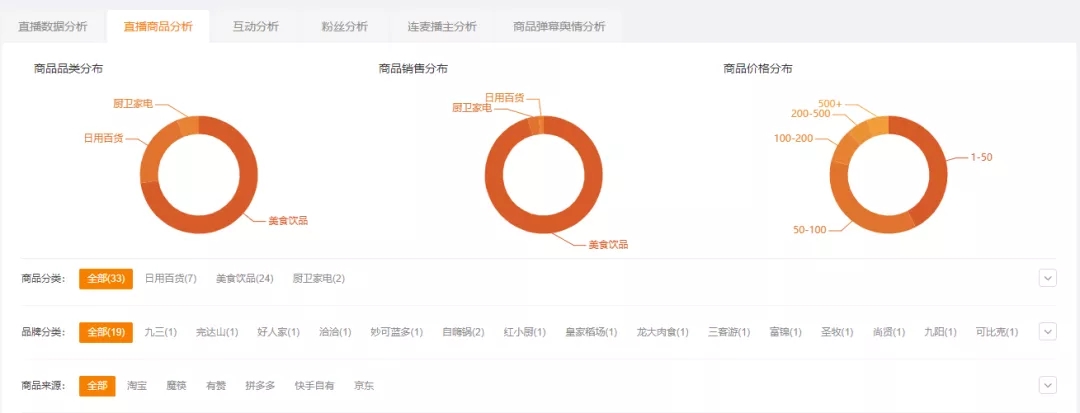This screenshot has height=413, width=1080.
Task: Filter product source by 拼多多
Action: click(260, 386)
